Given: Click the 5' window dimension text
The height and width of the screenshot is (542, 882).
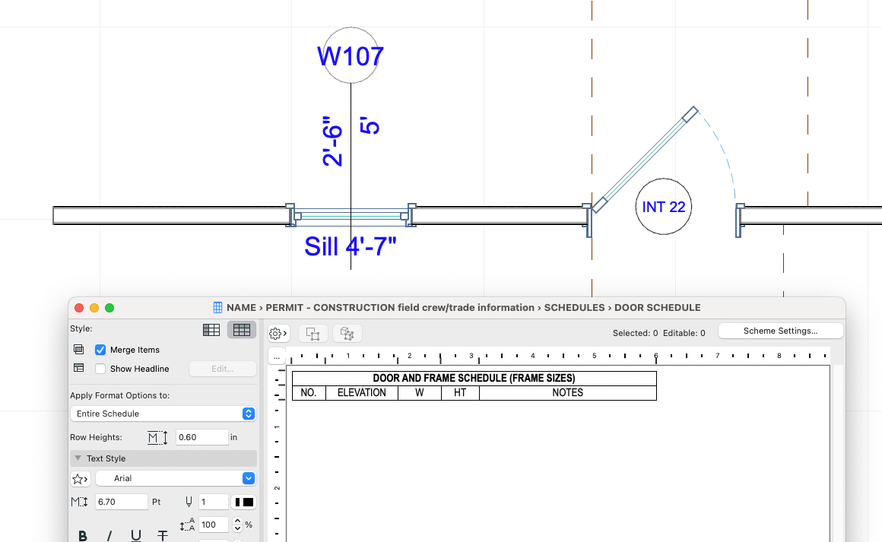Looking at the screenshot, I should [370, 127].
